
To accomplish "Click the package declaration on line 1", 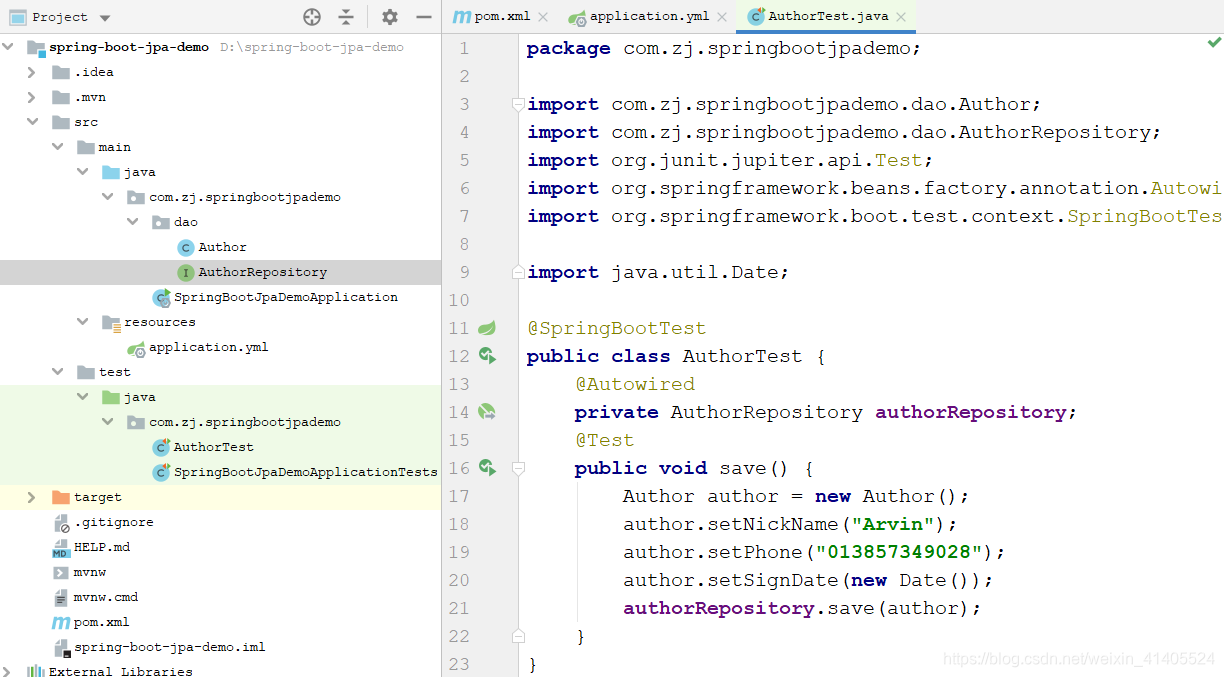I will tap(723, 48).
